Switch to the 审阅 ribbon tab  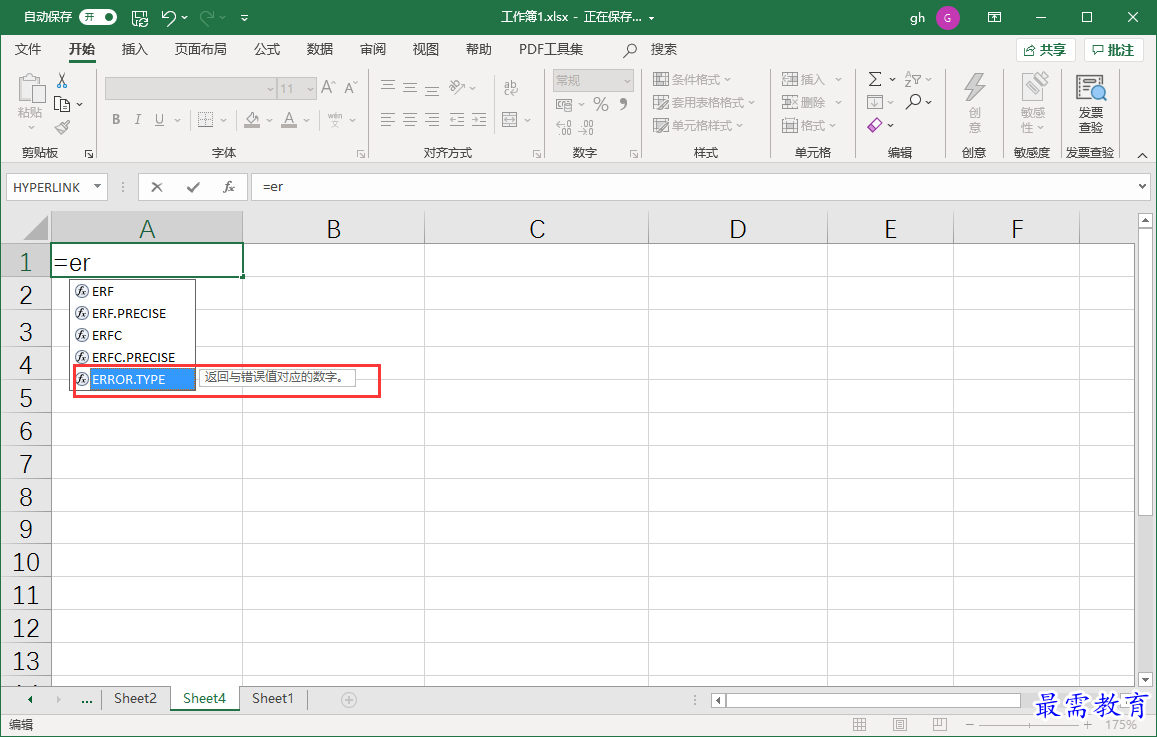(x=373, y=49)
